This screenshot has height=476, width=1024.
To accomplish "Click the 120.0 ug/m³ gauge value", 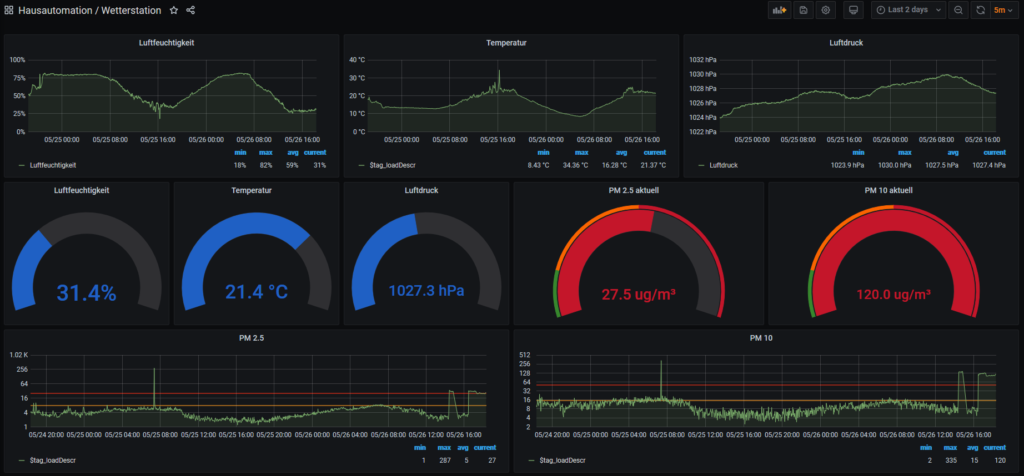I will [893, 294].
